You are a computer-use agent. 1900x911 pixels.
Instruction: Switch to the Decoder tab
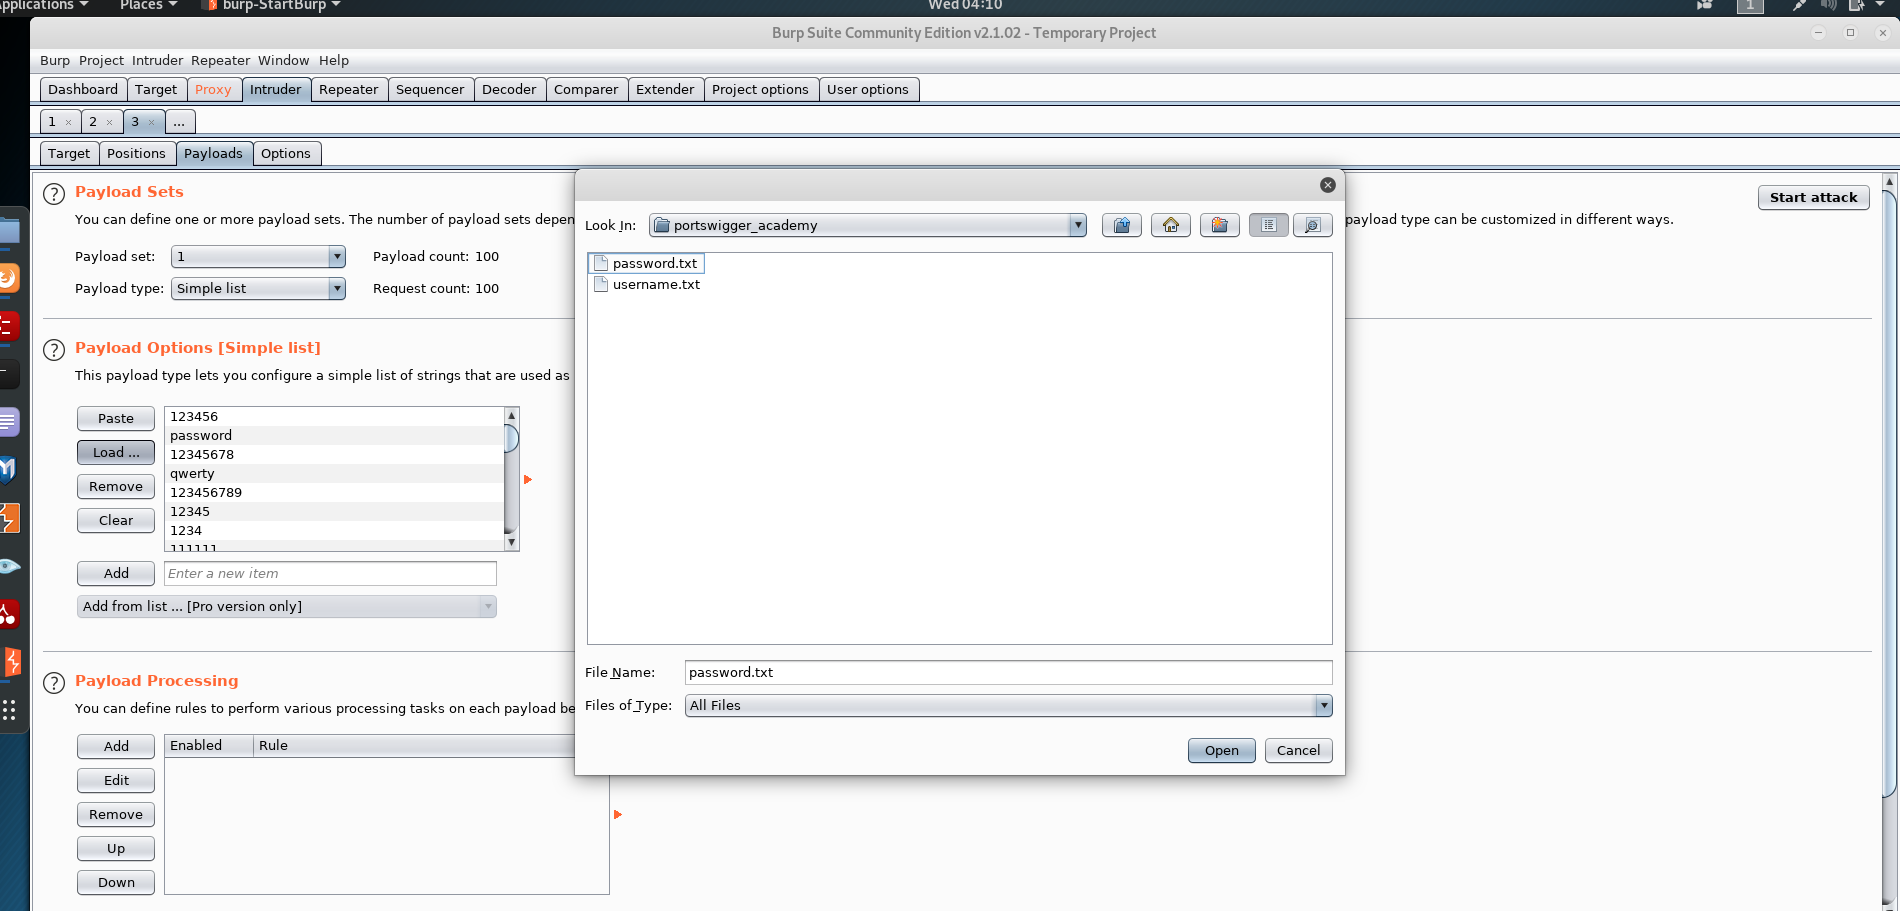tap(509, 89)
